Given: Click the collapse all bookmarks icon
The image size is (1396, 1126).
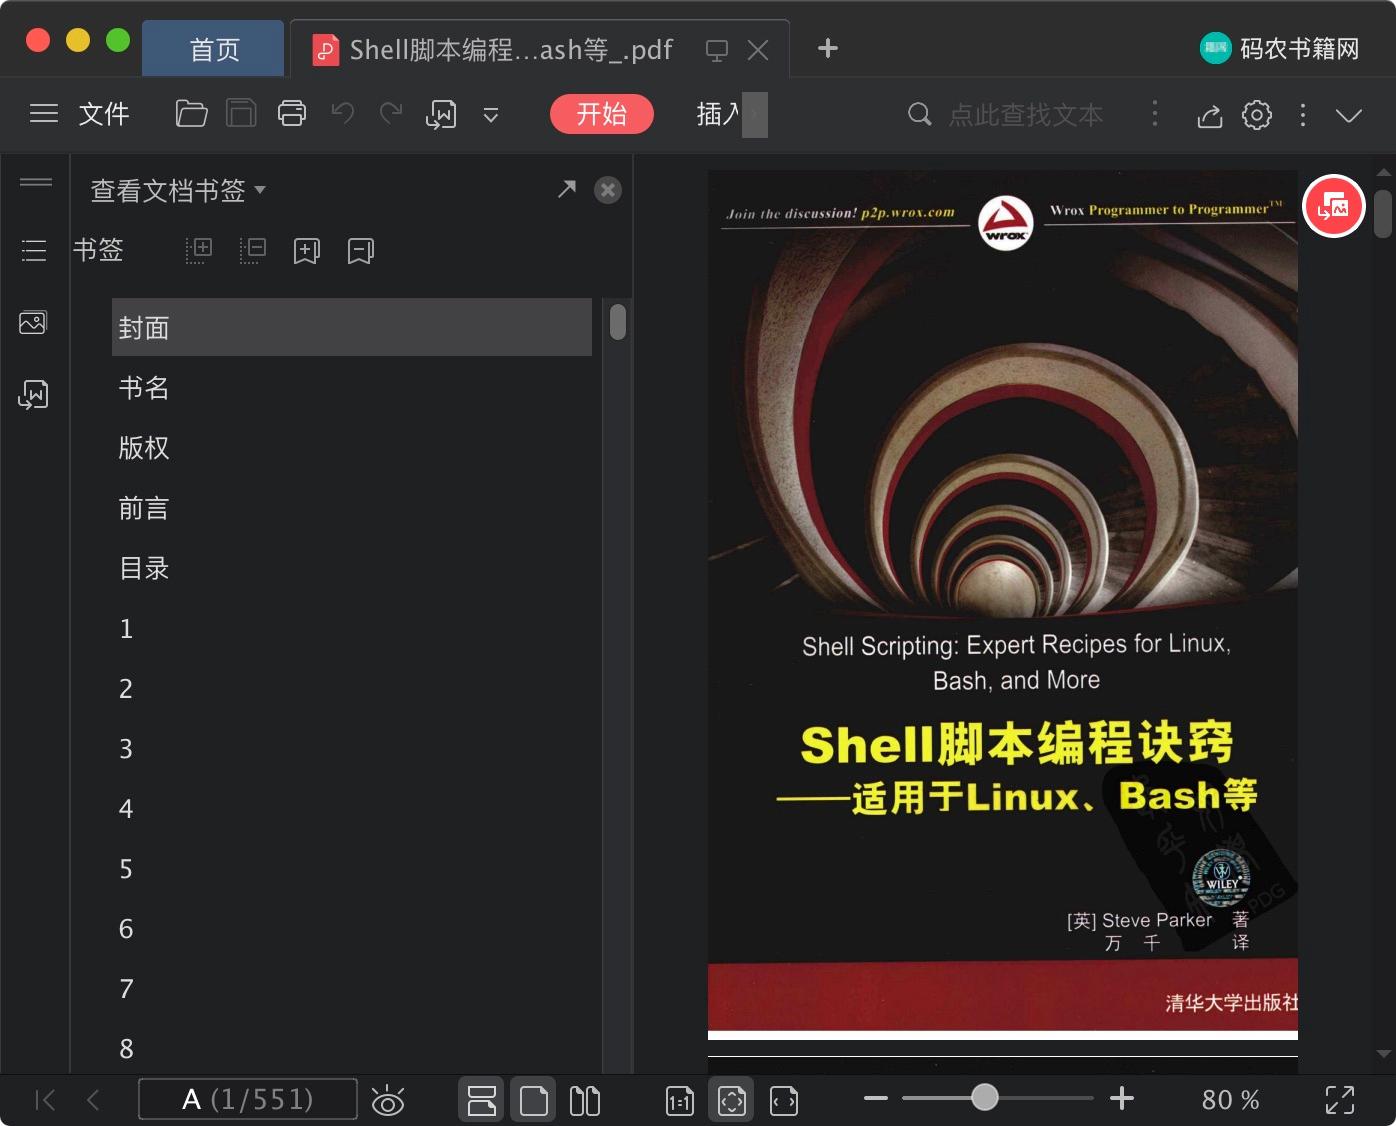Looking at the screenshot, I should coord(253,250).
